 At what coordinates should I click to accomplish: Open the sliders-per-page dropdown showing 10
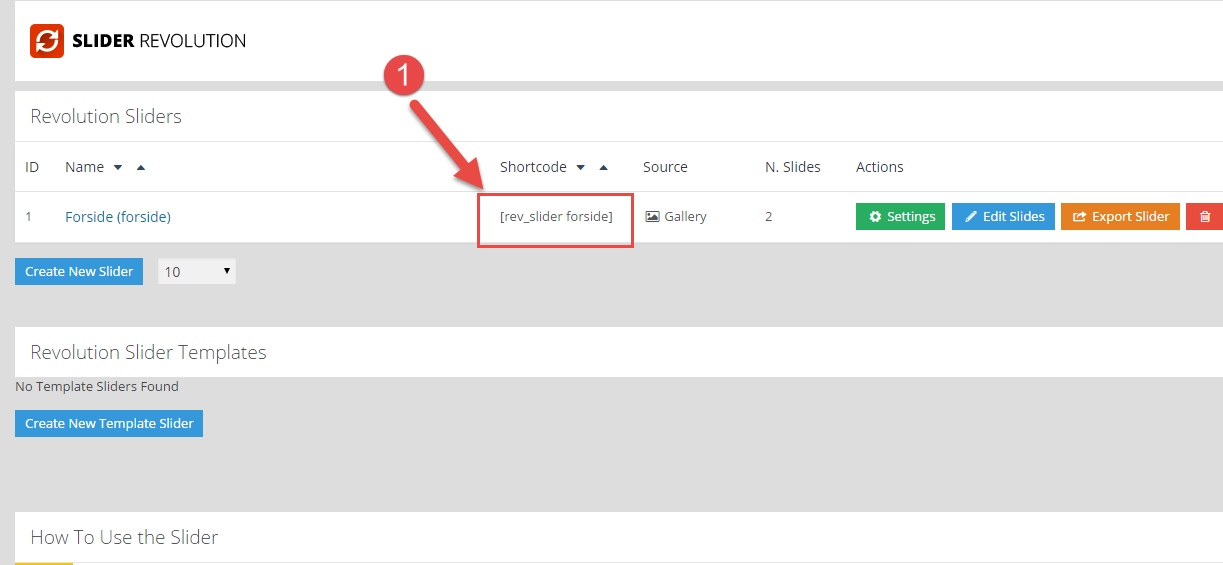click(x=197, y=271)
